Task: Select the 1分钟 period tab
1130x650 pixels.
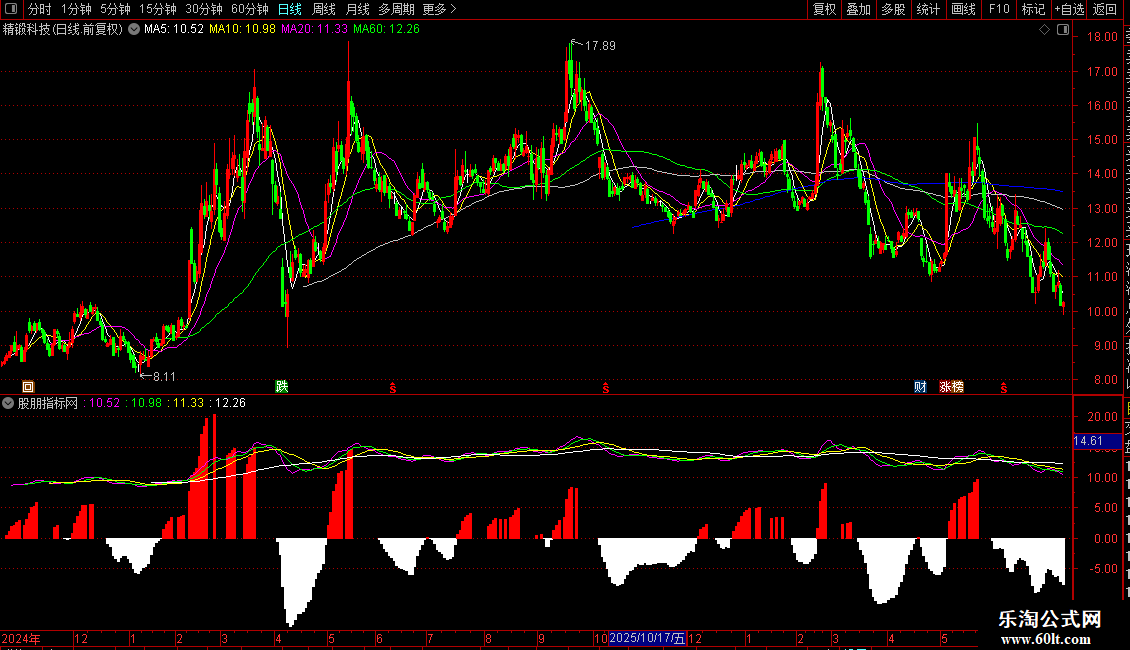Action: point(76,9)
